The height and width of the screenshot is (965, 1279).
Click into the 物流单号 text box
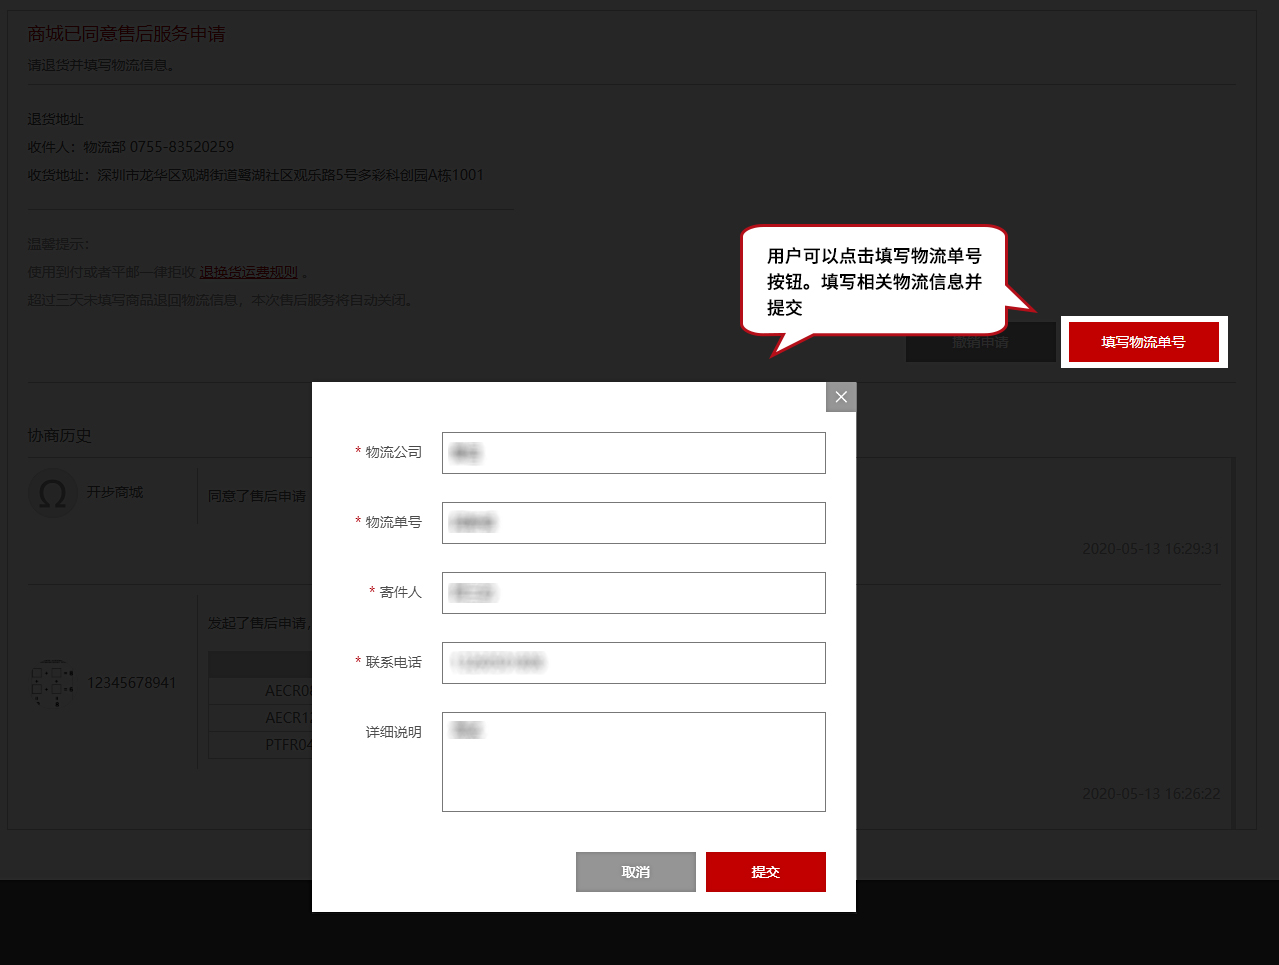633,523
